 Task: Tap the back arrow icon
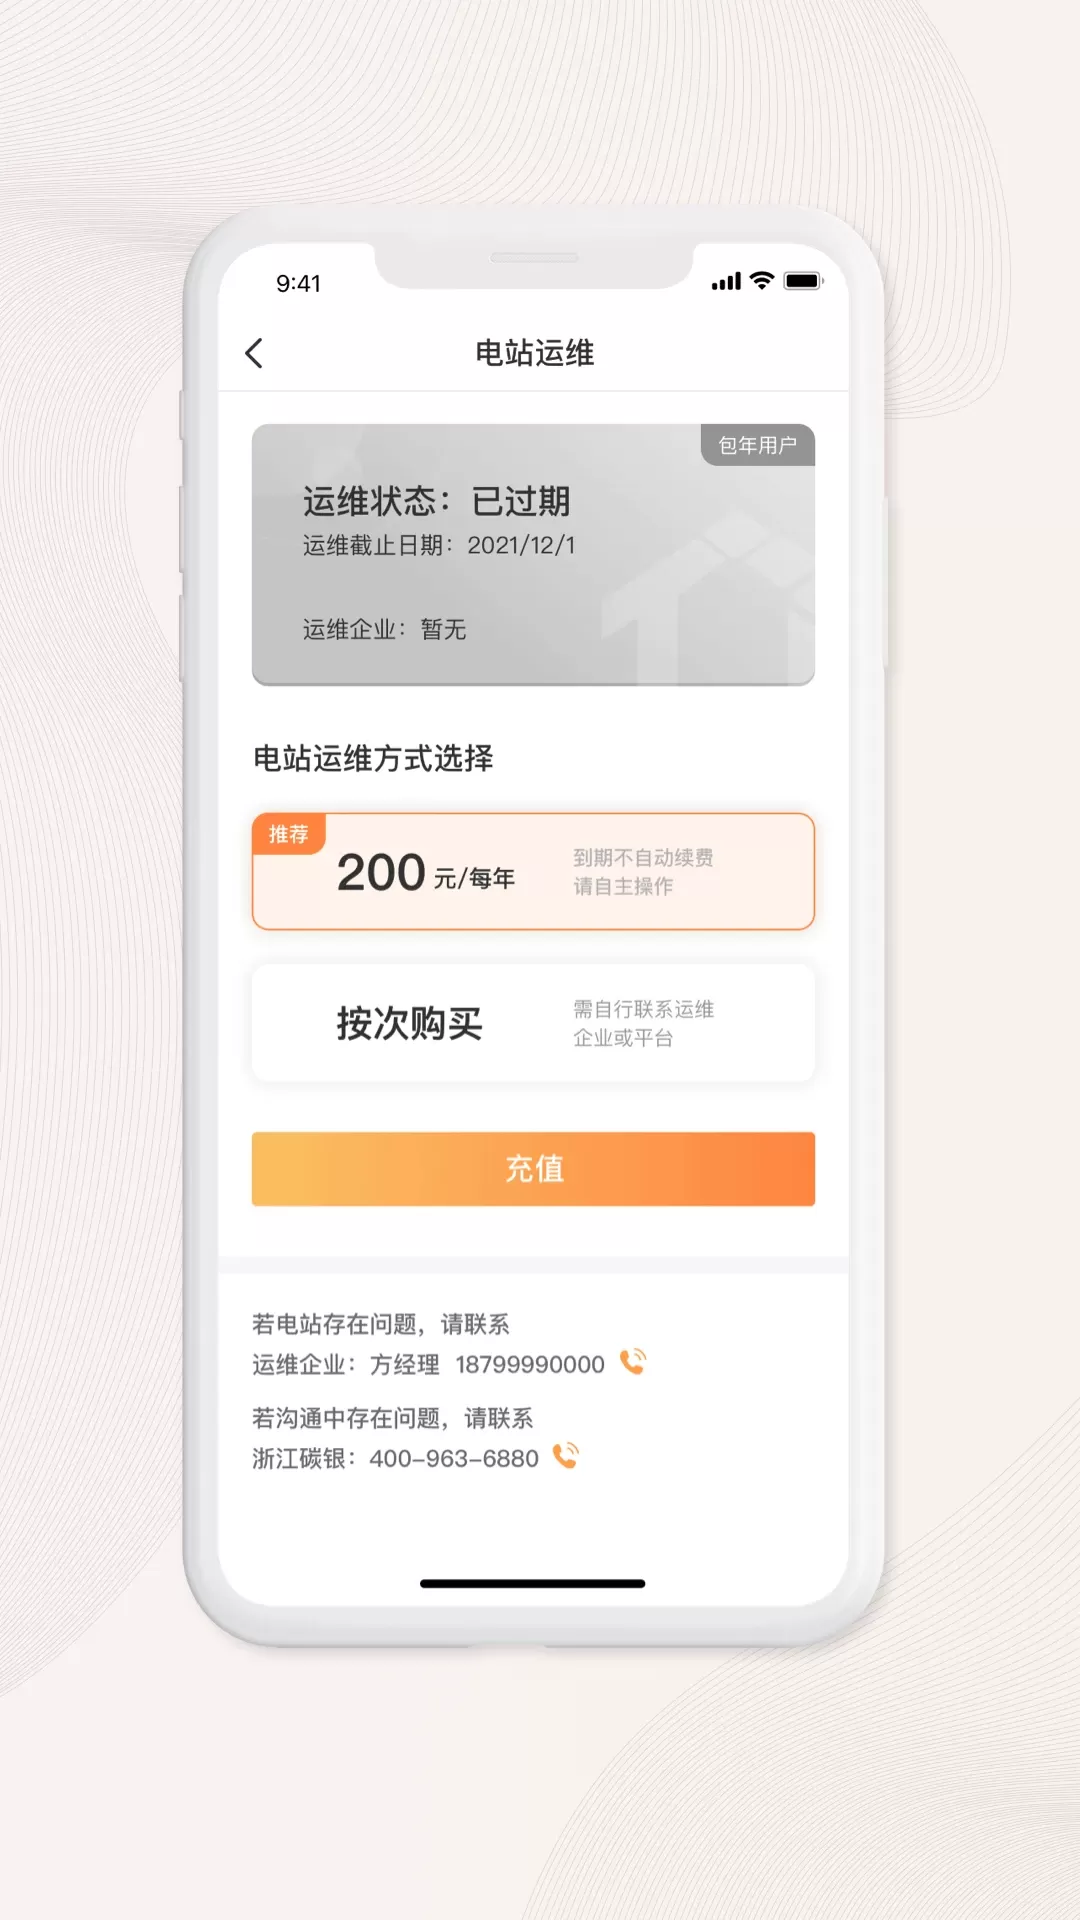point(254,353)
